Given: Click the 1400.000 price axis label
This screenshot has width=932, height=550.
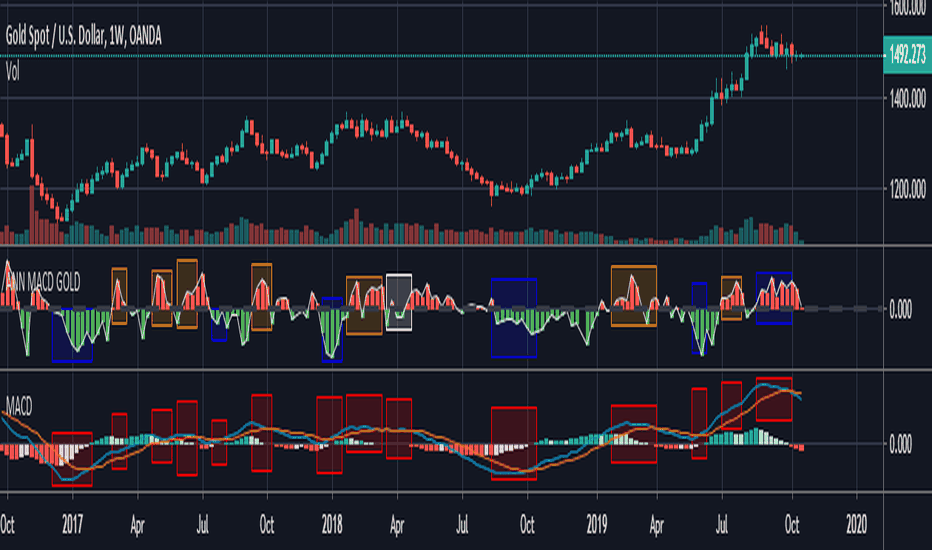Looking at the screenshot, I should 908,99.
